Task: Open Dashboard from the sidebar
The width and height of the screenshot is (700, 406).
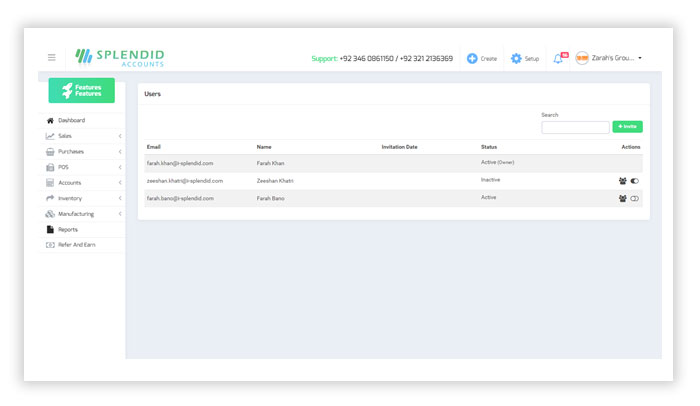Action: [x=71, y=120]
